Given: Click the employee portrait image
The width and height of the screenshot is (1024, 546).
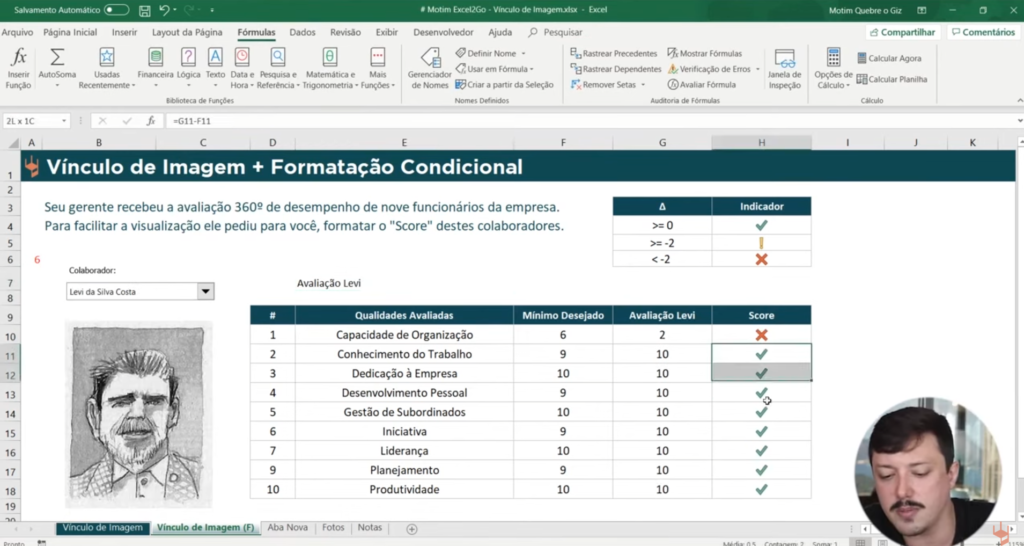Looking at the screenshot, I should 138,415.
